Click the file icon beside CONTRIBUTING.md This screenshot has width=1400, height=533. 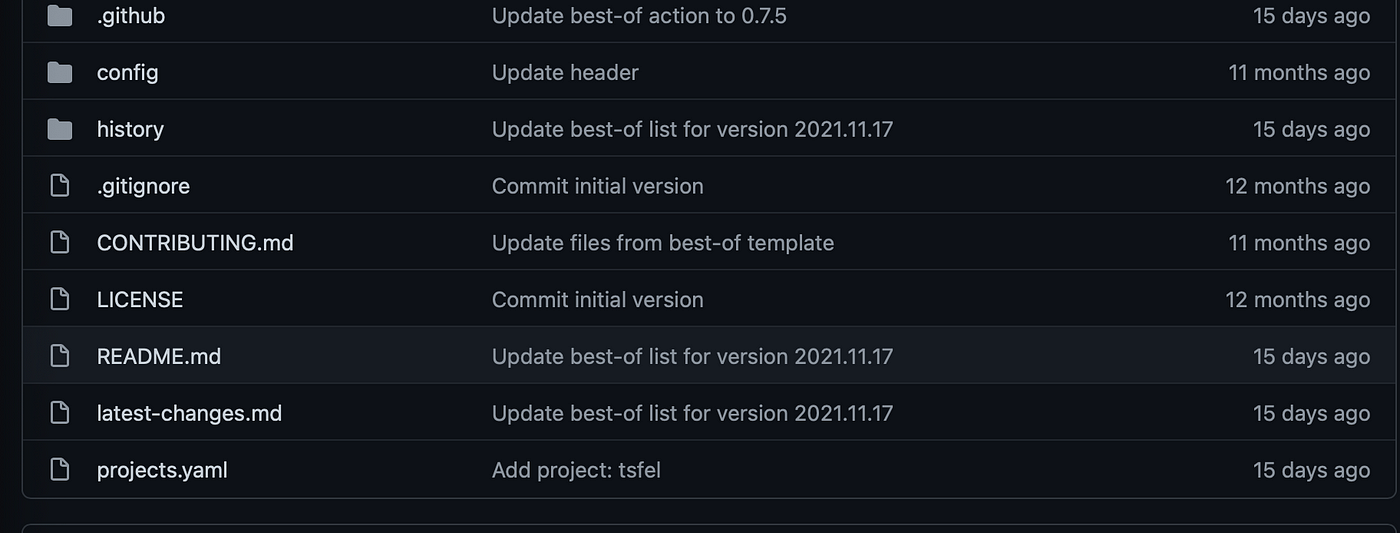tap(60, 243)
